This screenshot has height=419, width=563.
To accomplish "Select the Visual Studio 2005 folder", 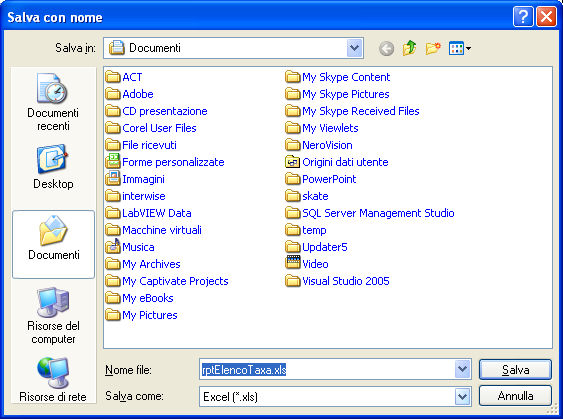I will tap(338, 281).
